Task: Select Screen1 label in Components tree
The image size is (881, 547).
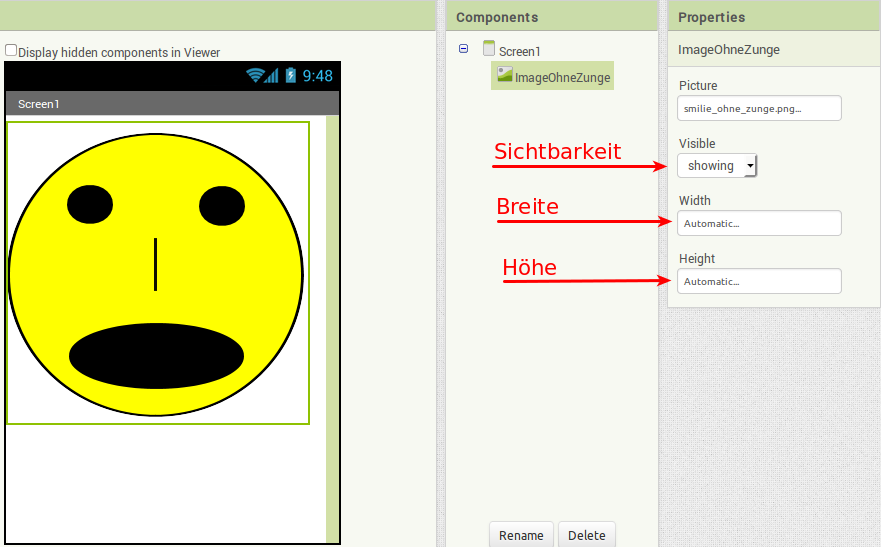Action: (x=520, y=51)
